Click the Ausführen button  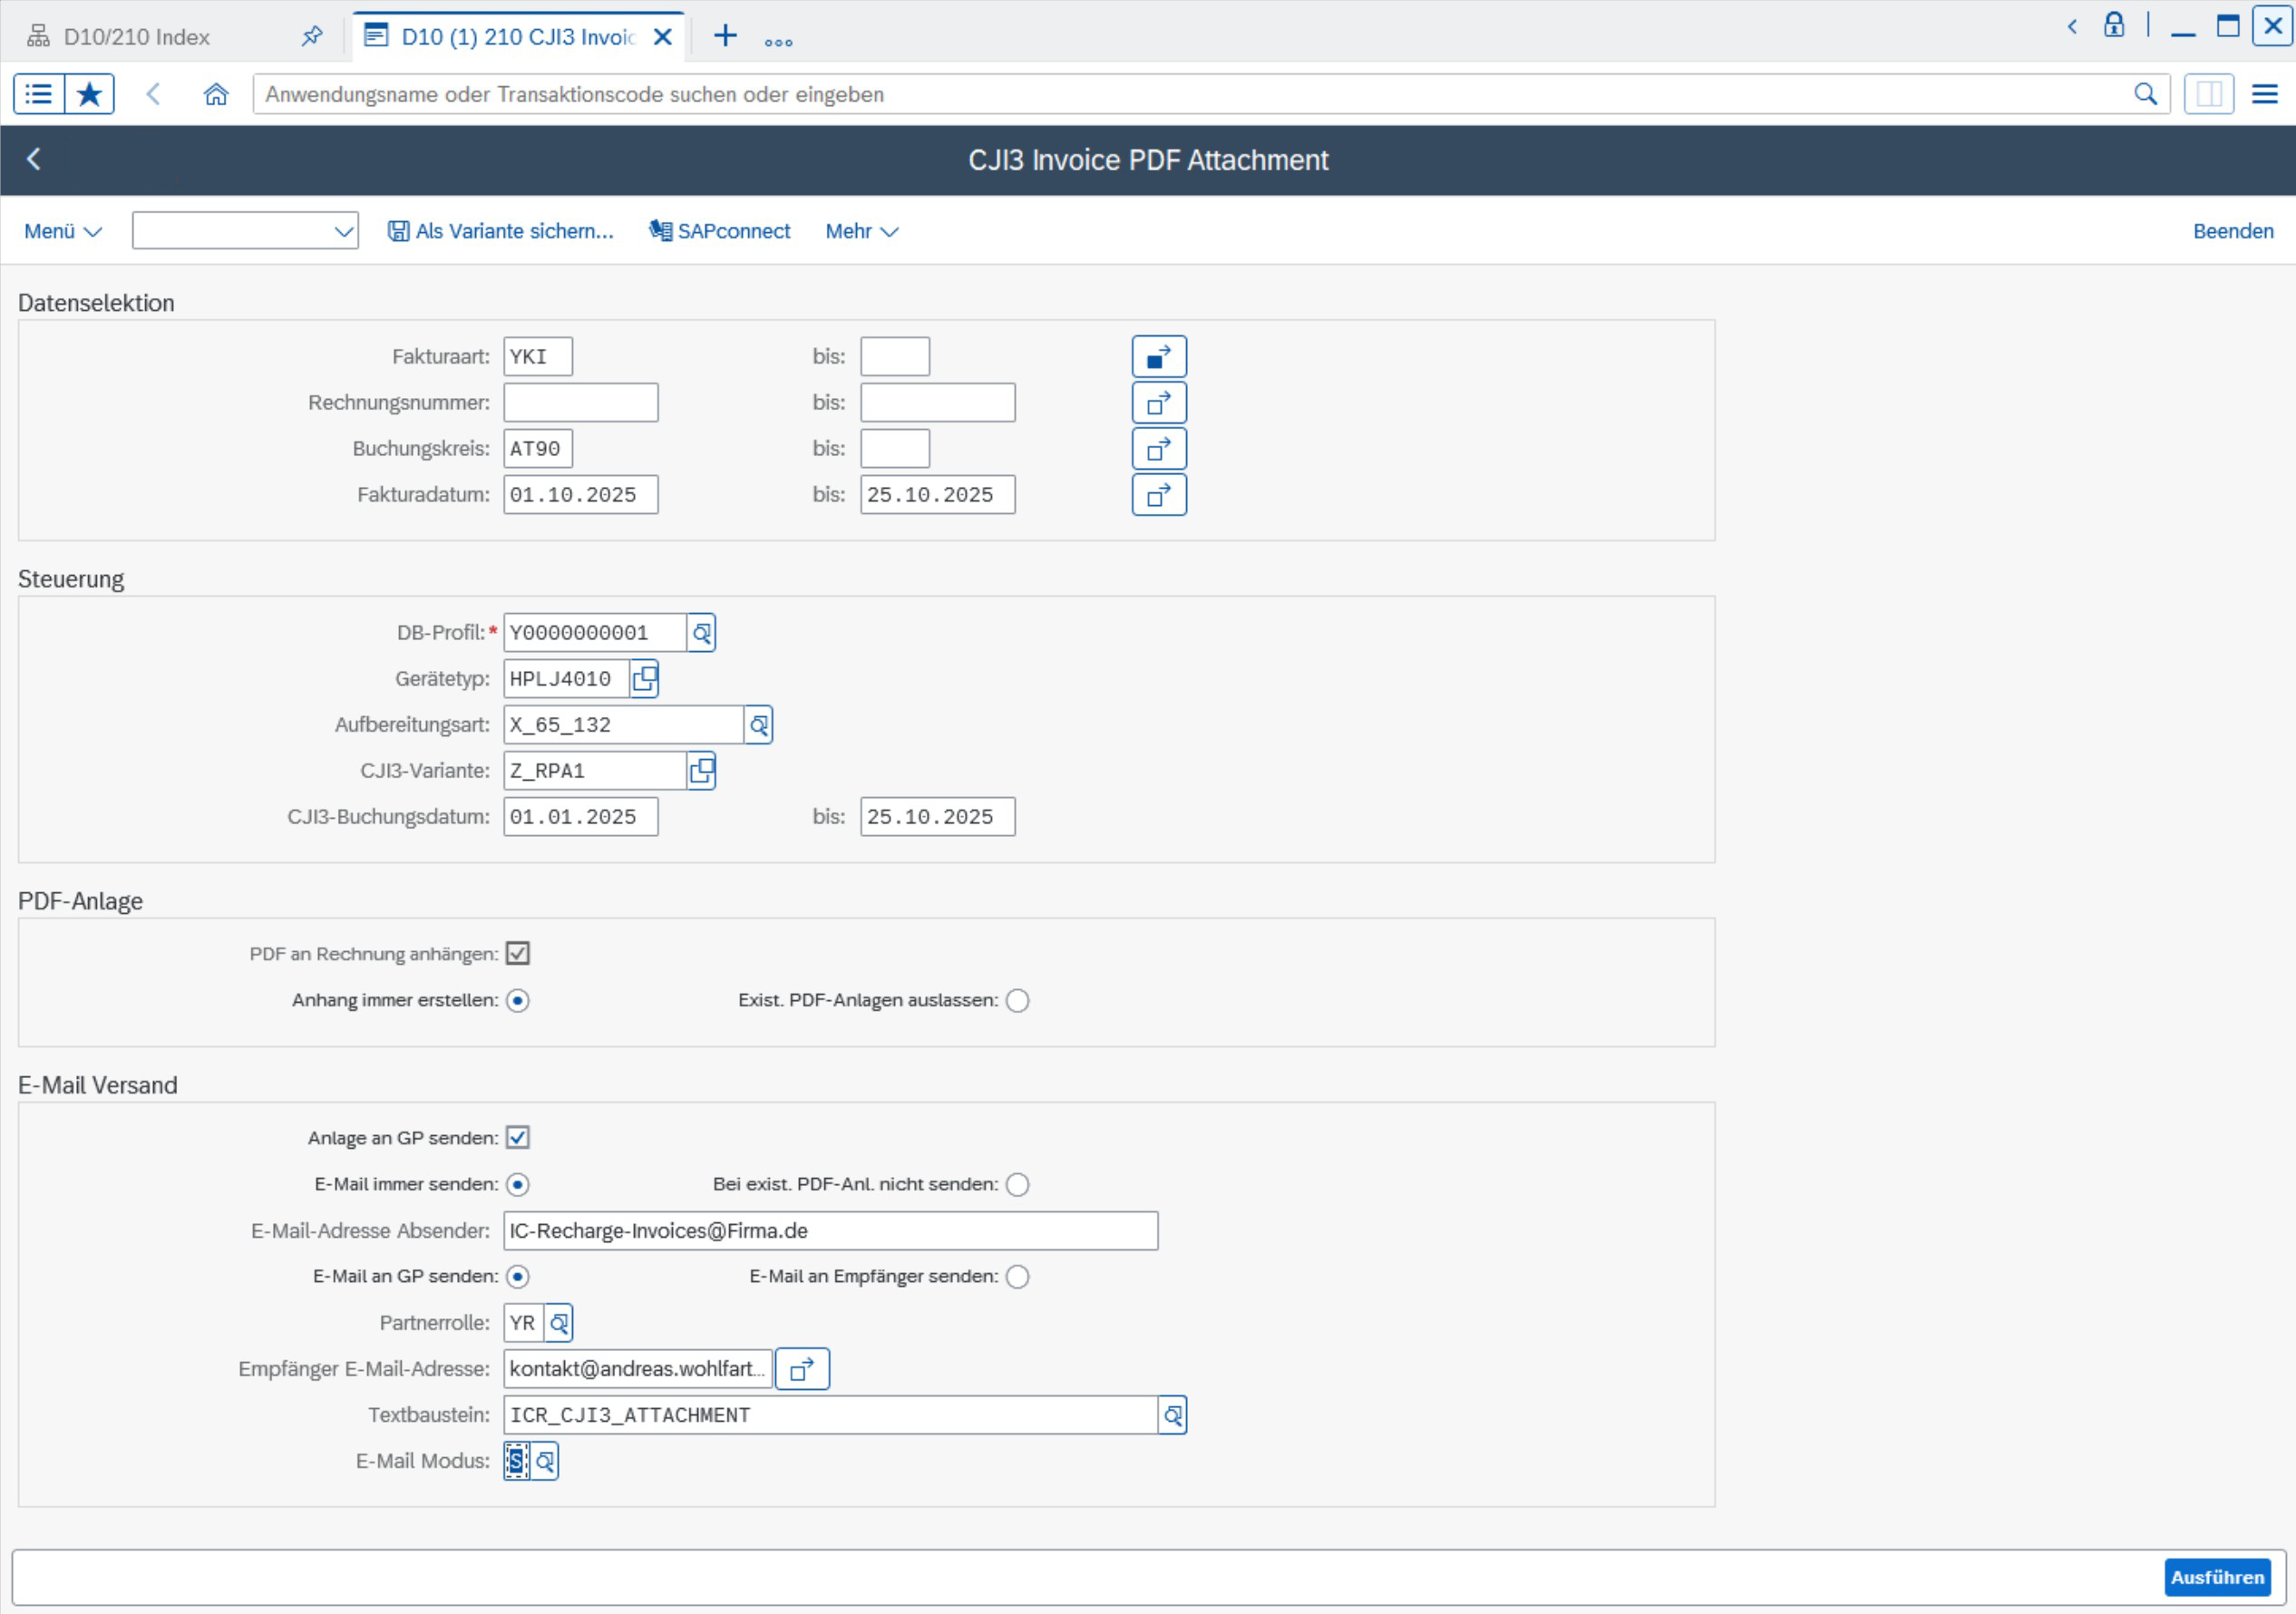click(x=2216, y=1577)
